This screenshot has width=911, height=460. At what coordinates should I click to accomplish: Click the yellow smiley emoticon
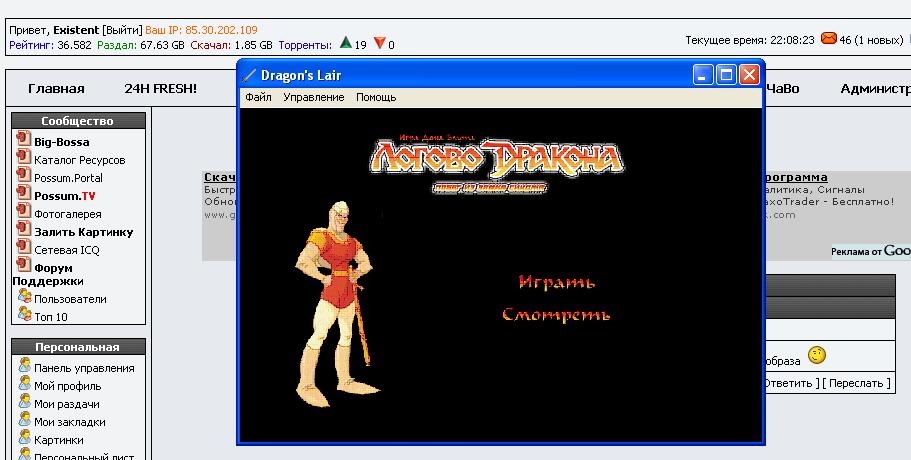pos(816,355)
